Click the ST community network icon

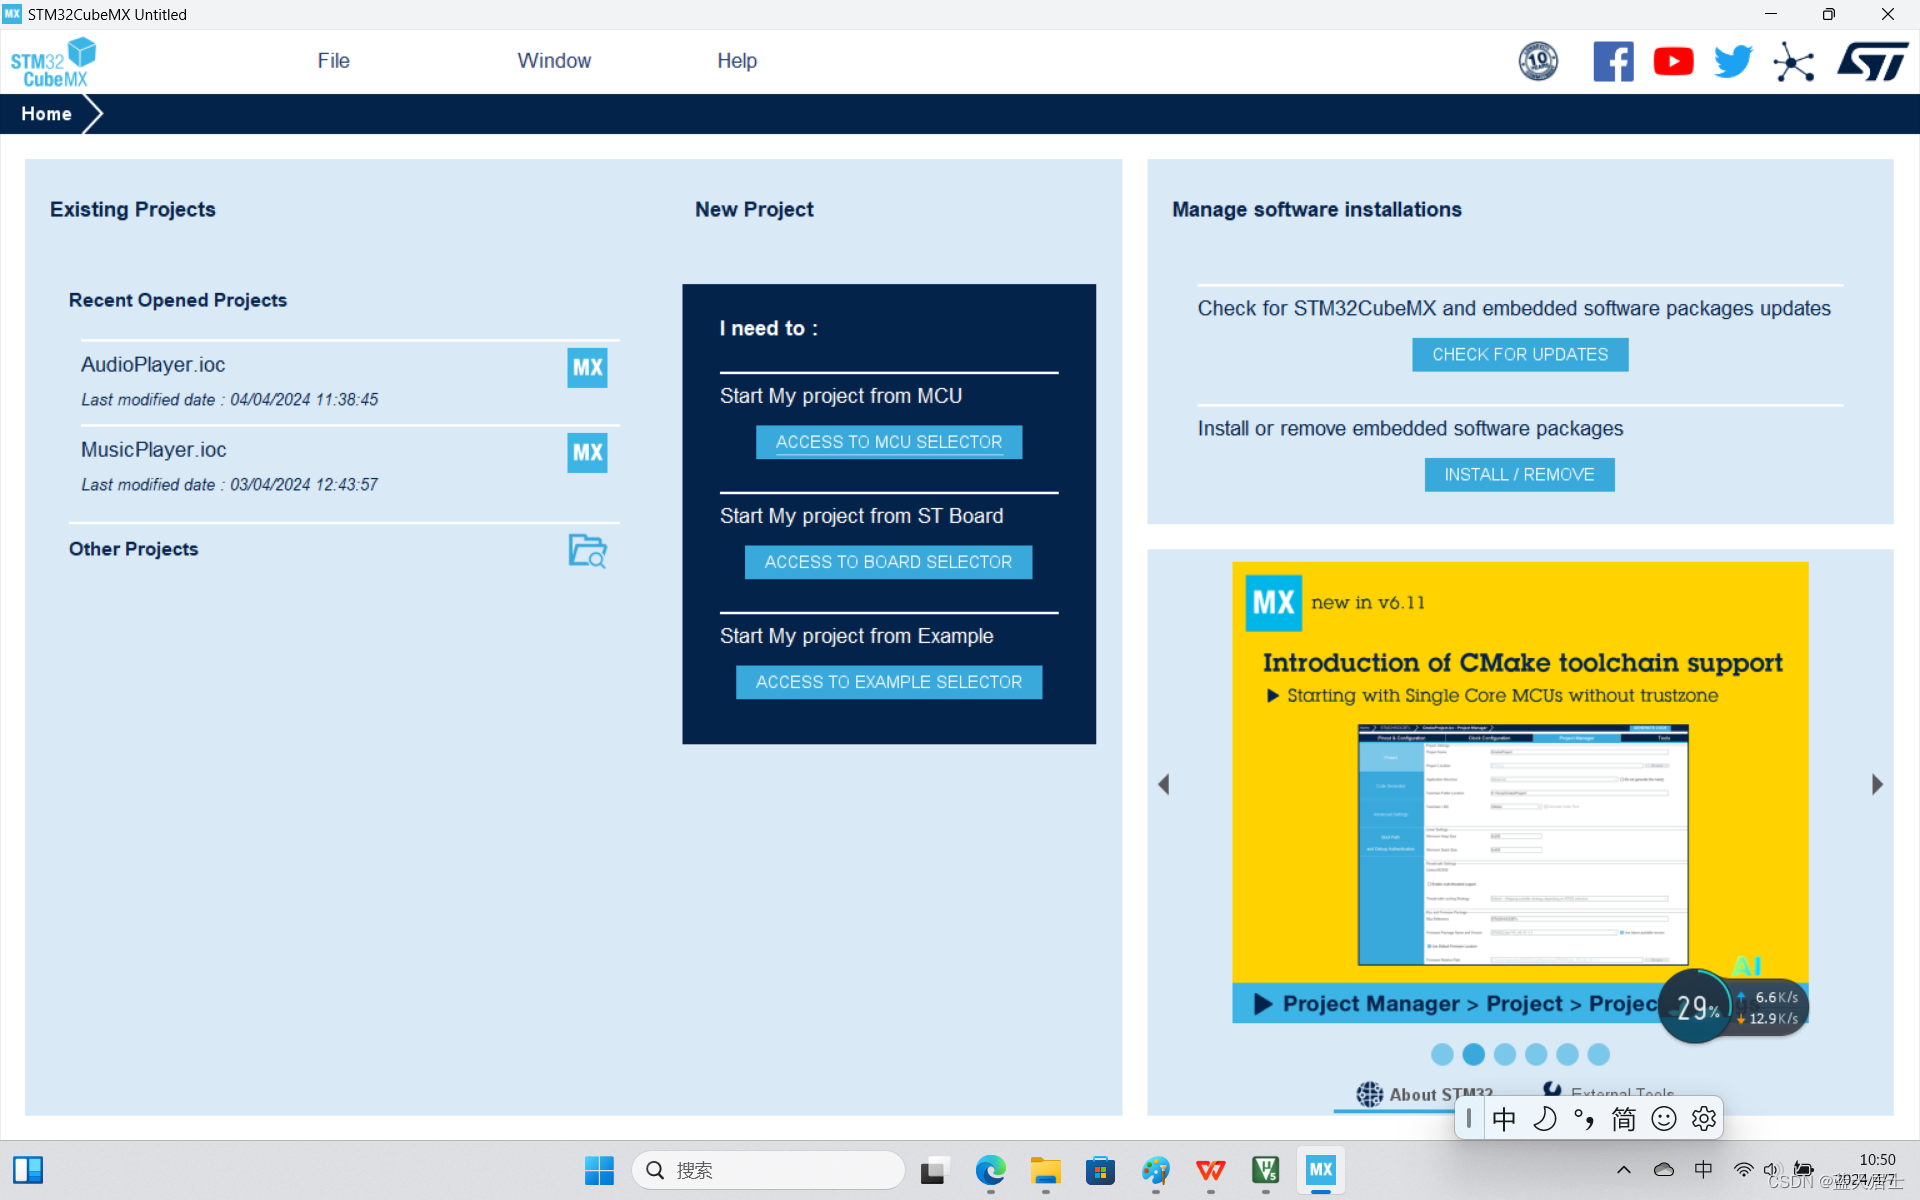[x=1793, y=62]
